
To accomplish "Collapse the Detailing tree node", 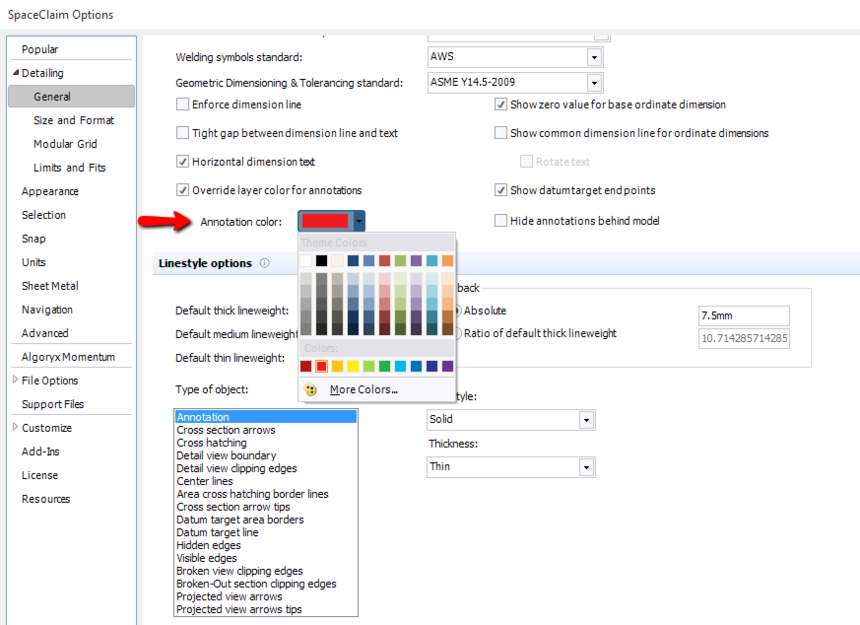I will (16, 72).
